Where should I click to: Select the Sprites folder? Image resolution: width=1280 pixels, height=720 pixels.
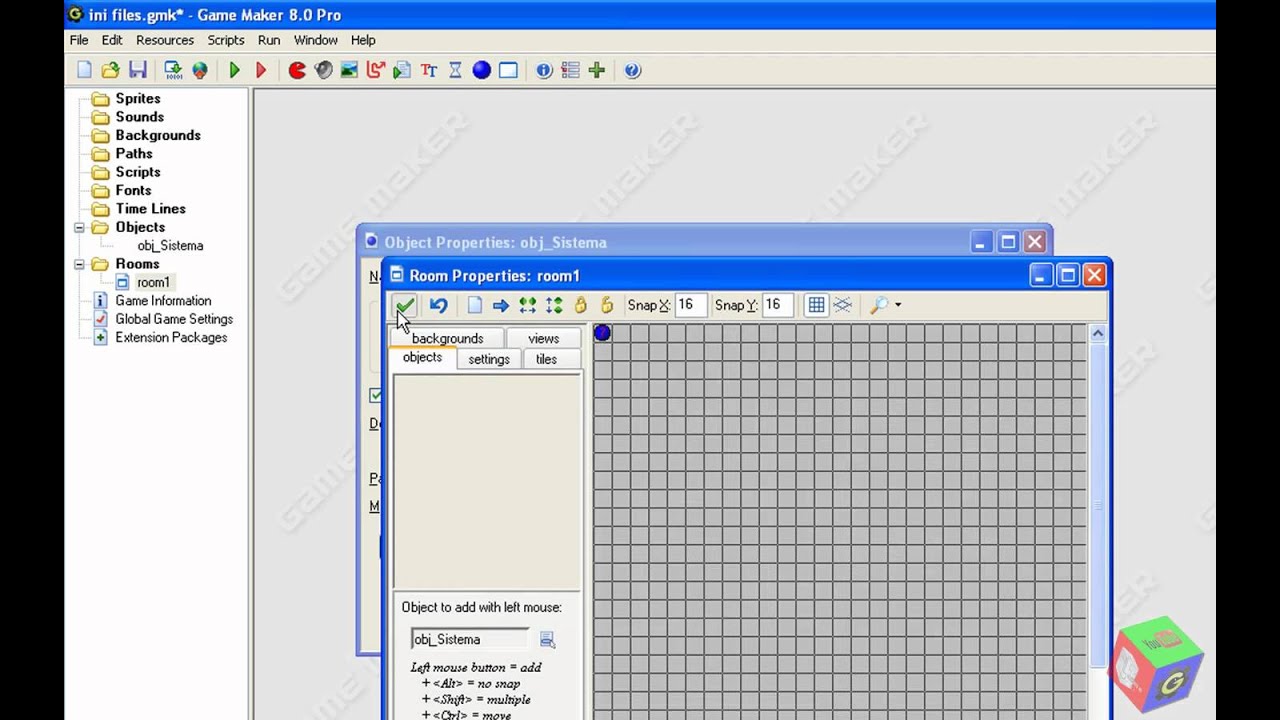[x=138, y=98]
